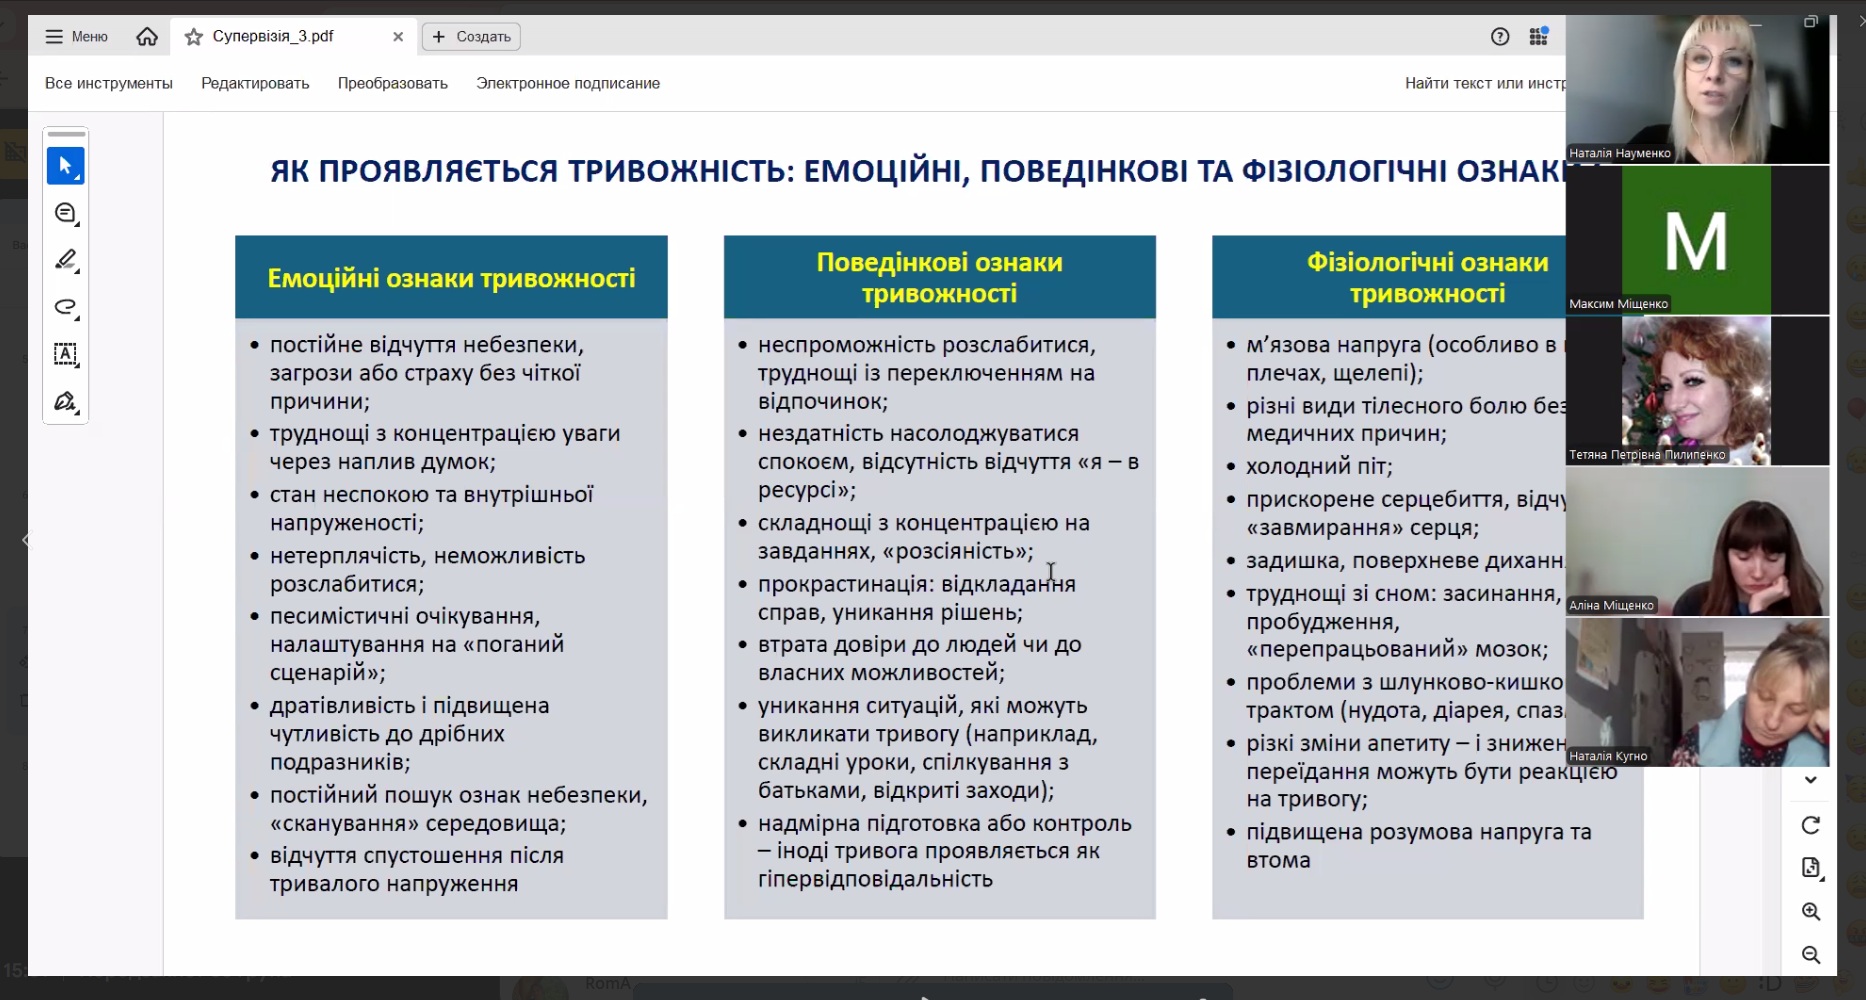Screen dimensions: 1866x1000
Task: Zoom in on the document
Action: pyautogui.click(x=1811, y=912)
